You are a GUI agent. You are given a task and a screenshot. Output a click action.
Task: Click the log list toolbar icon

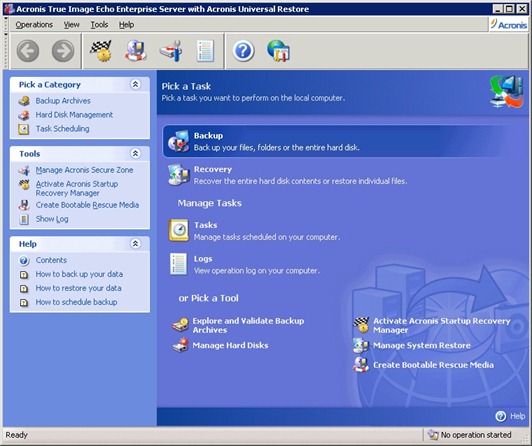click(x=205, y=51)
